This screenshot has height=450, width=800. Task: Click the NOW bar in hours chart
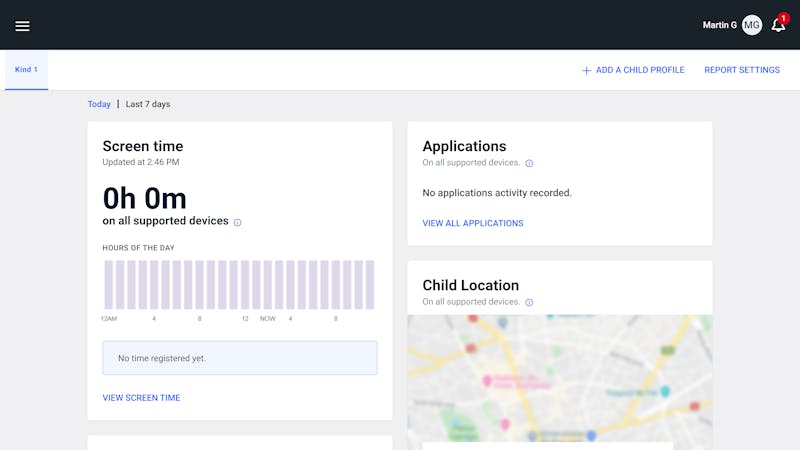pos(268,285)
